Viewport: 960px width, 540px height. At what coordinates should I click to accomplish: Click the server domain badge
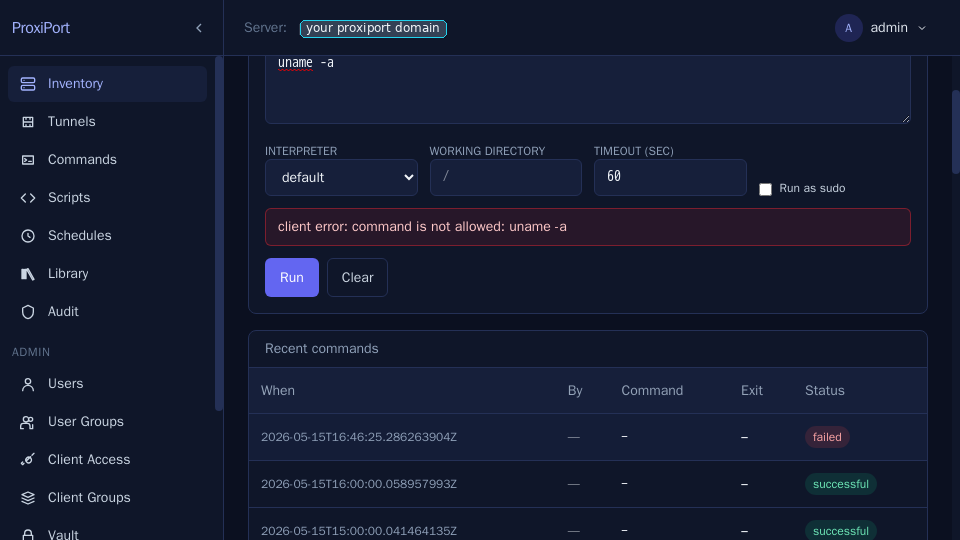pyautogui.click(x=373, y=28)
